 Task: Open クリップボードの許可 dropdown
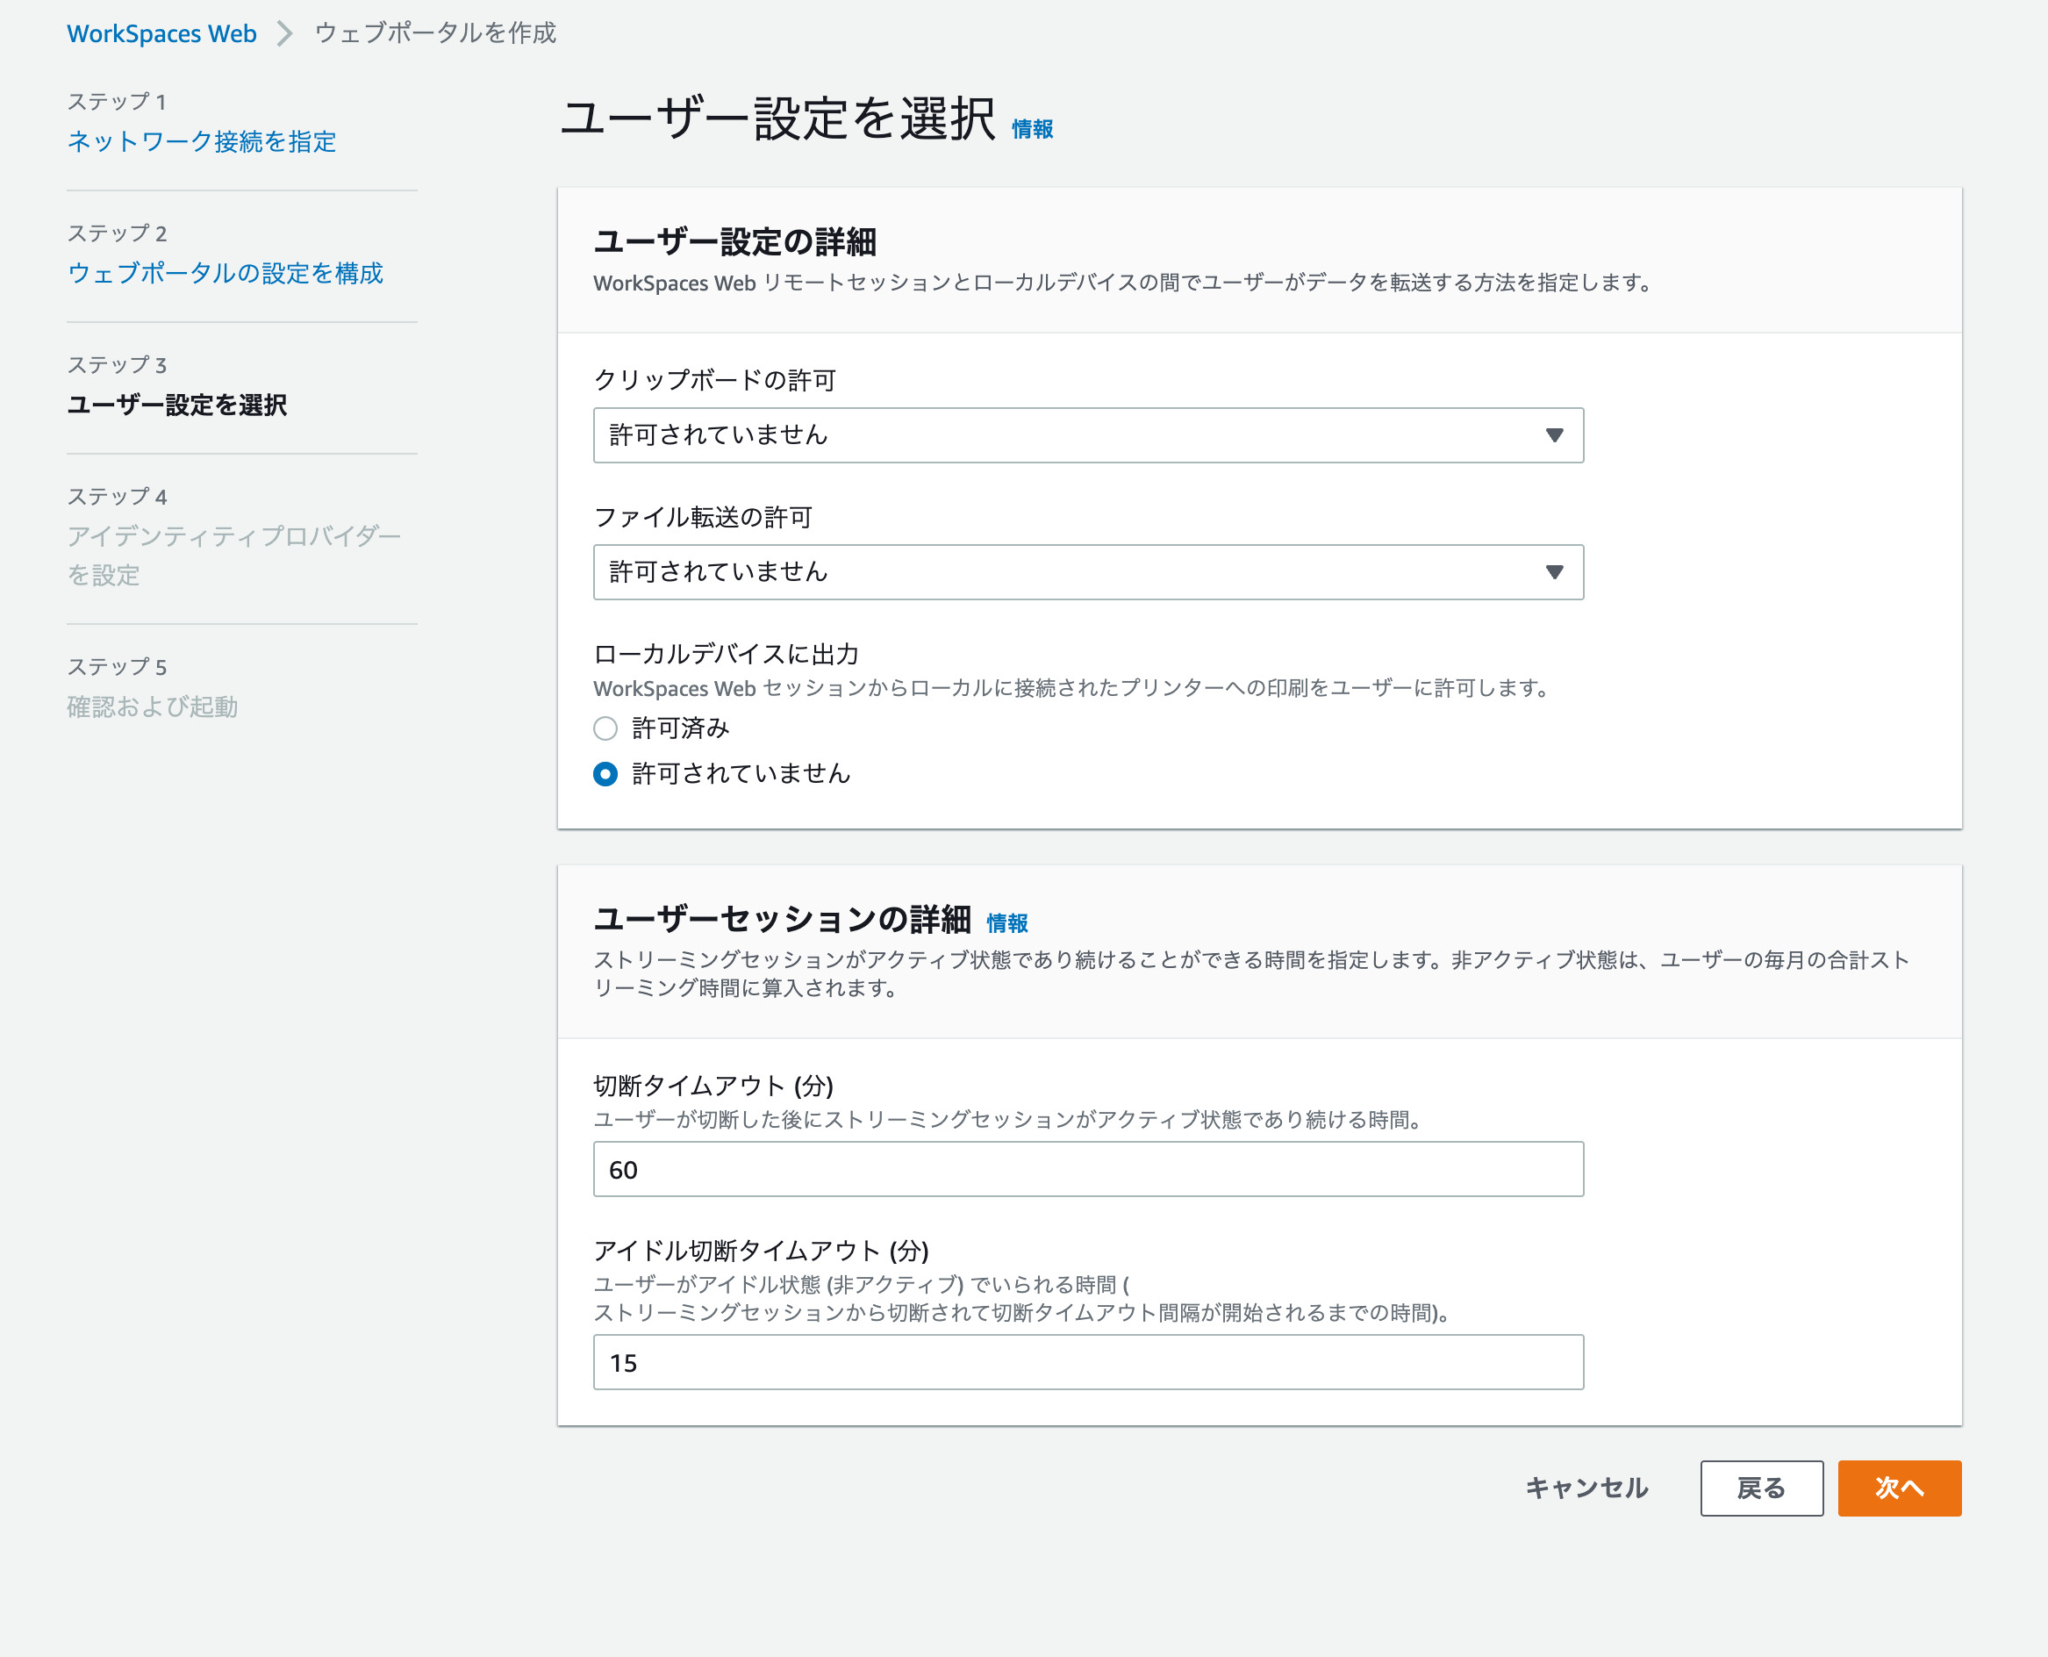point(1088,435)
